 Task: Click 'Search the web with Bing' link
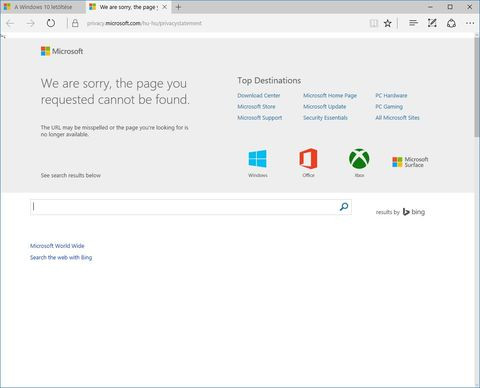click(x=61, y=258)
